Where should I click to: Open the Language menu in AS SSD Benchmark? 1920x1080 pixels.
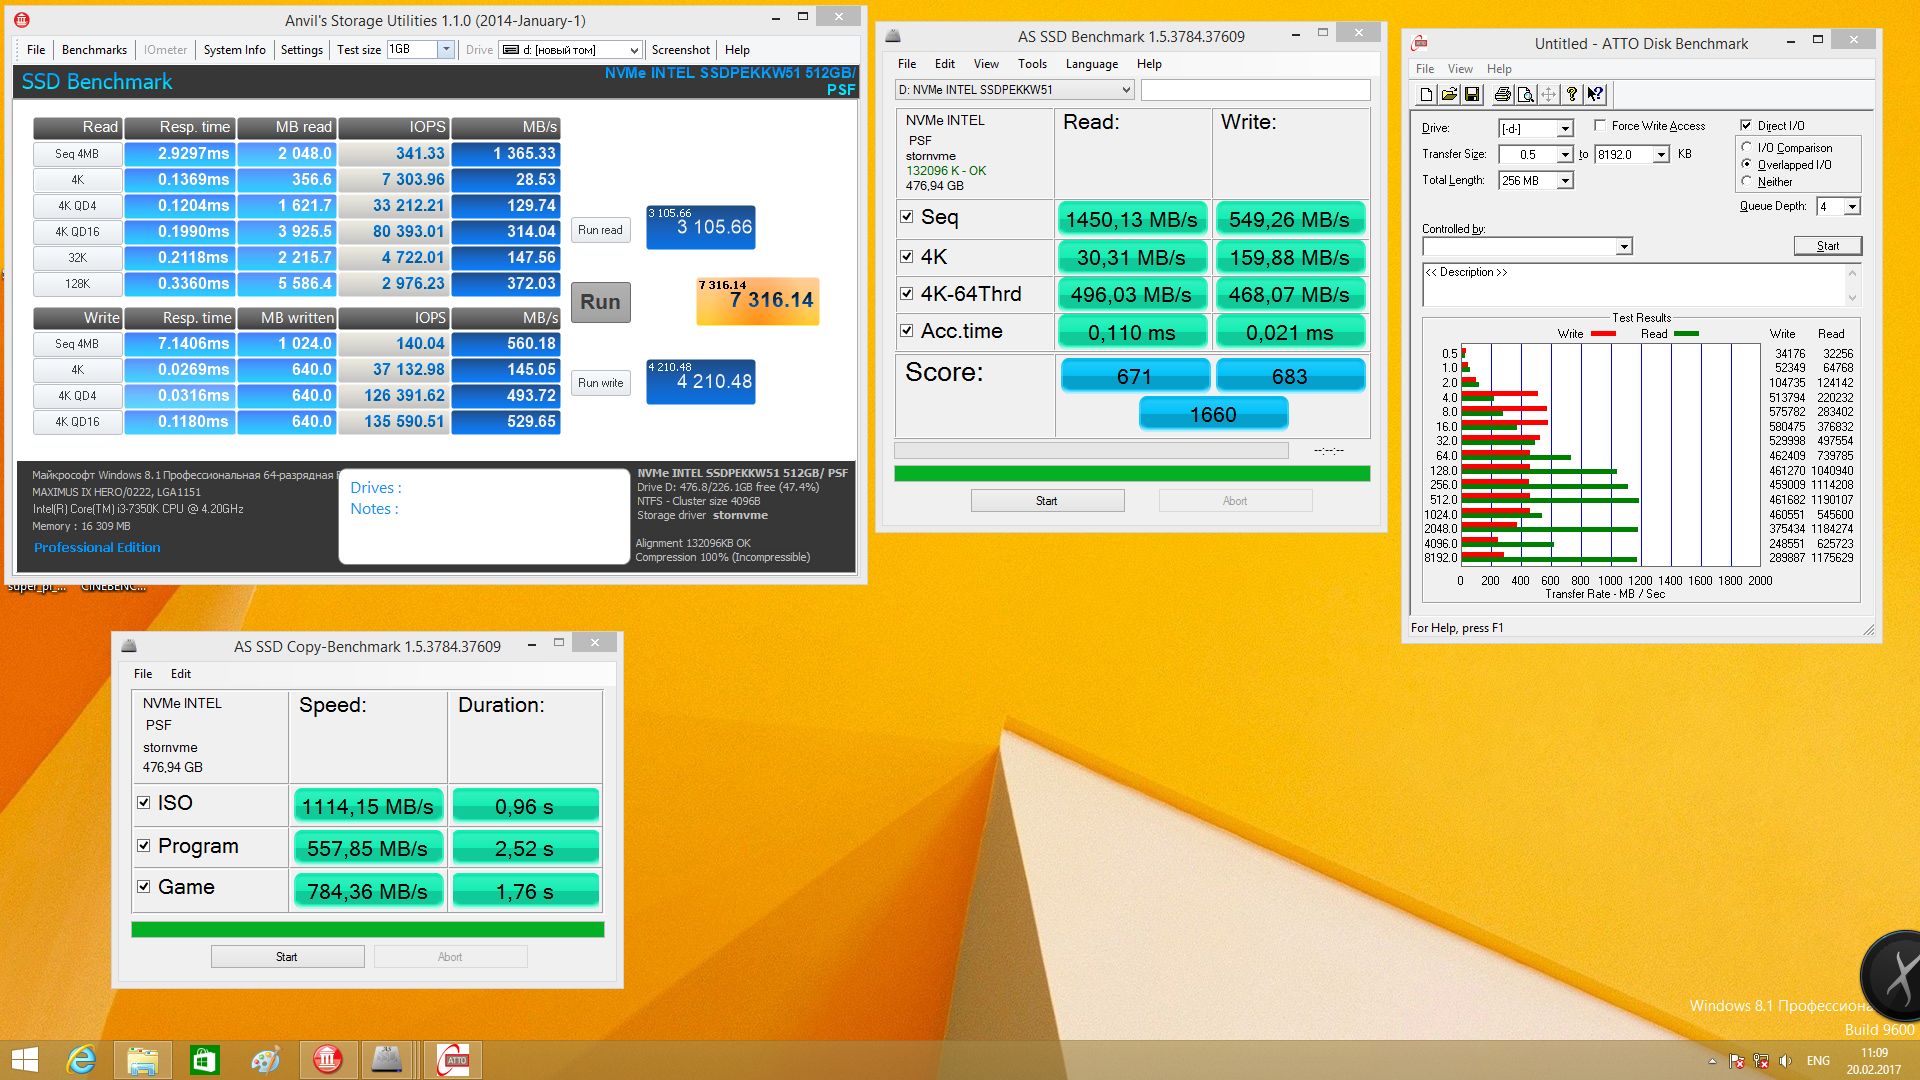click(1091, 64)
